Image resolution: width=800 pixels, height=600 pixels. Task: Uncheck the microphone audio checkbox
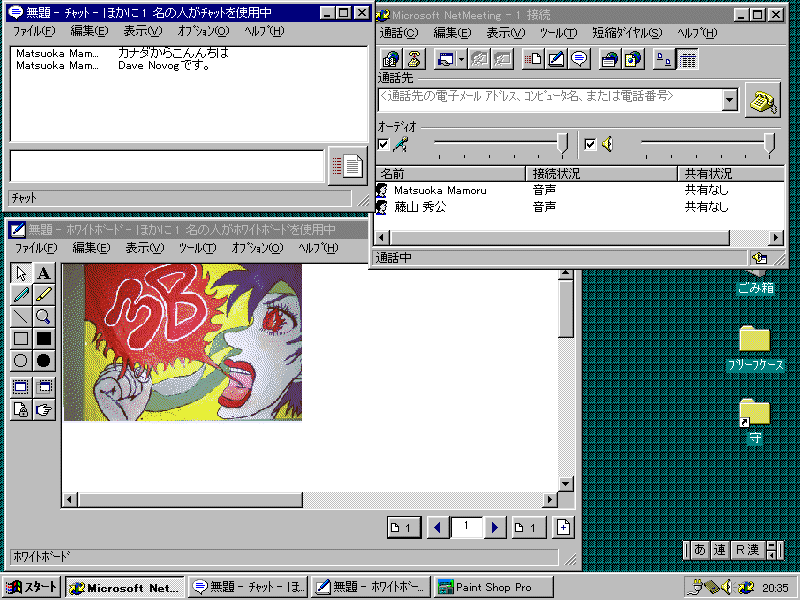click(x=383, y=144)
